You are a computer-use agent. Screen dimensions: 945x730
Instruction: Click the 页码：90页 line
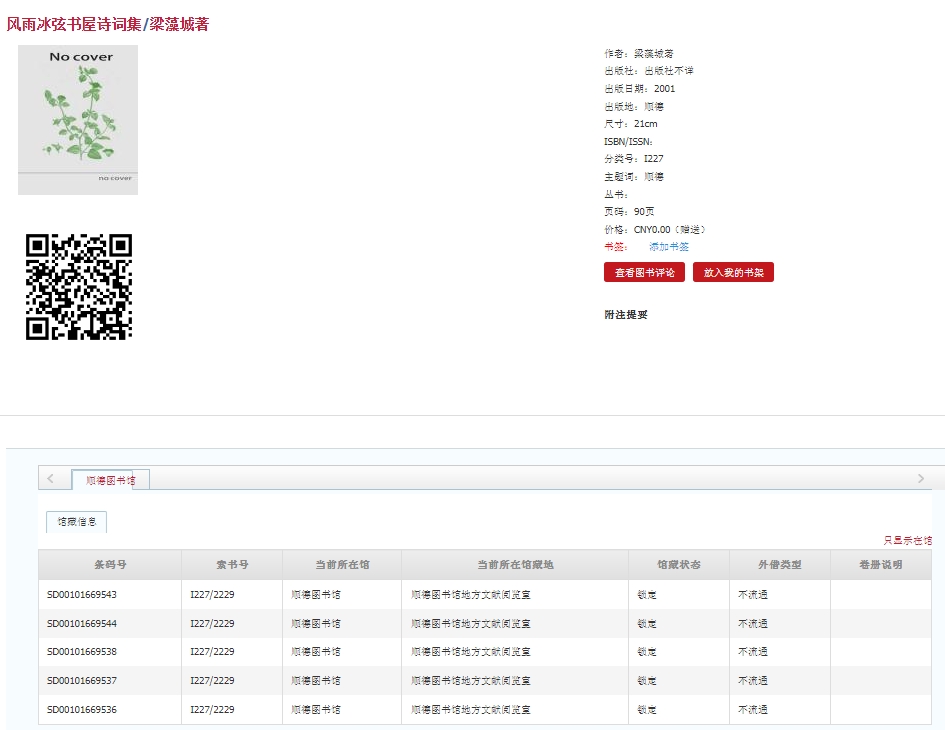click(x=629, y=212)
